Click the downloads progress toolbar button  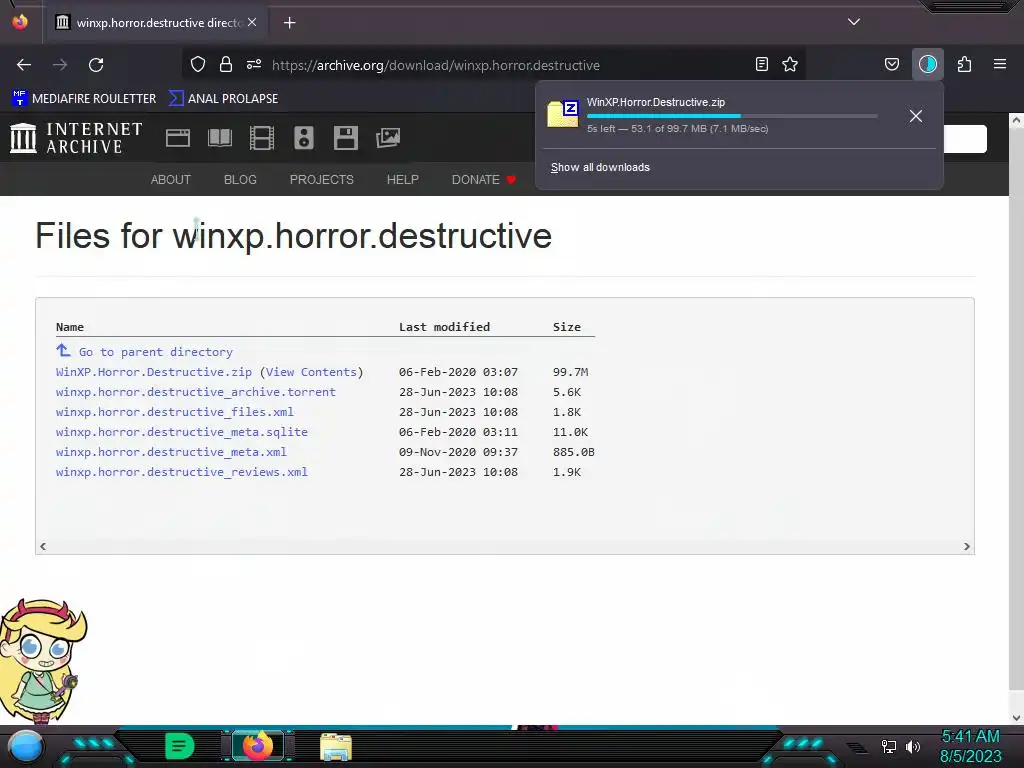pos(927,64)
